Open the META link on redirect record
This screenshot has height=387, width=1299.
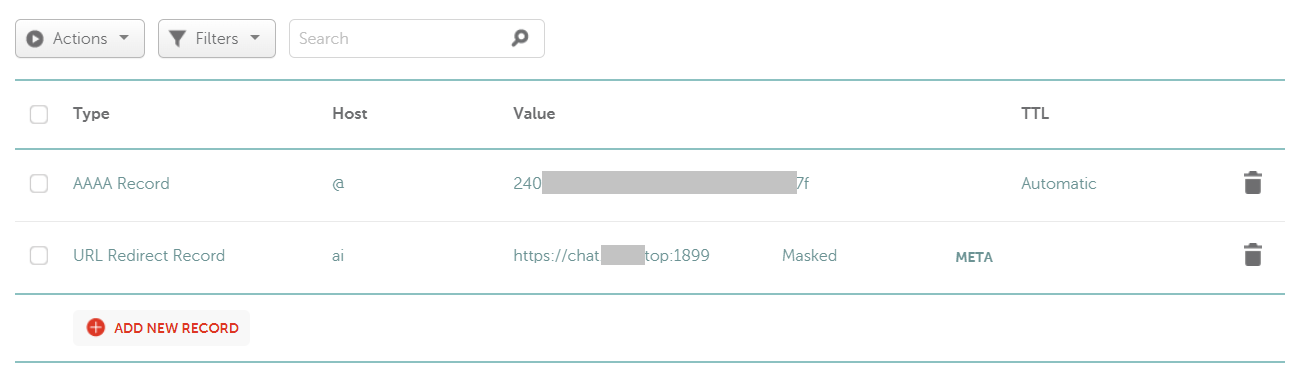coord(974,257)
